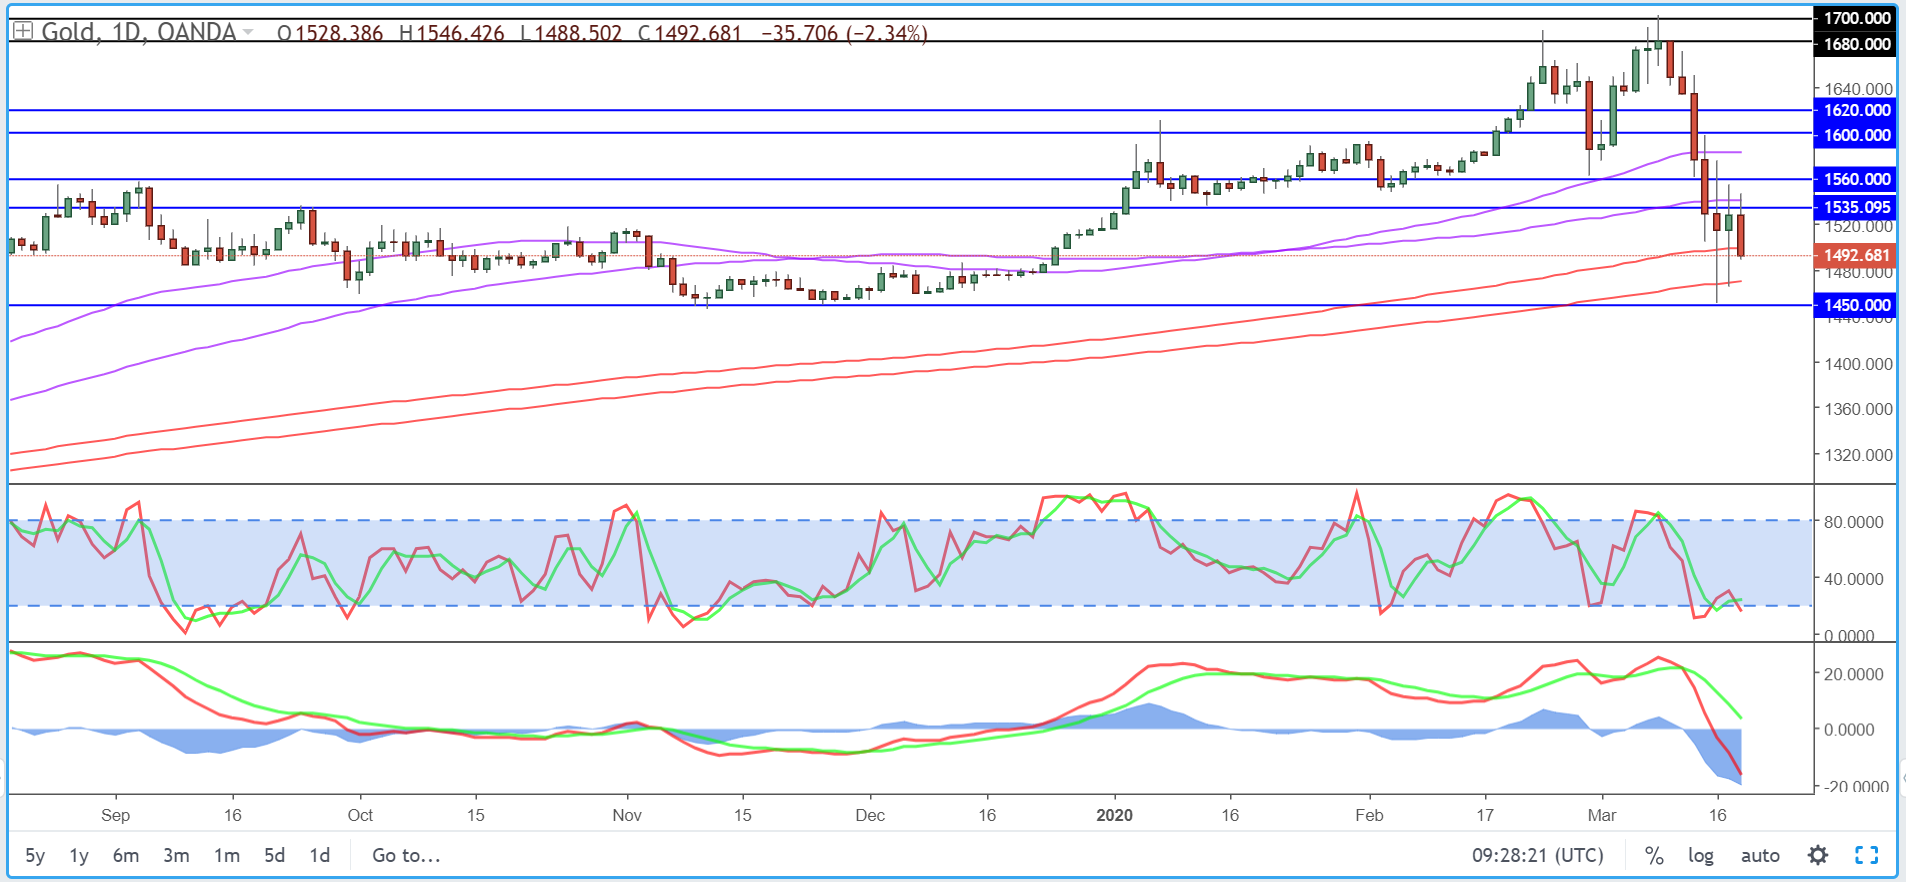Click the Mar date axis label
The height and width of the screenshot is (882, 1906).
coord(1602,815)
